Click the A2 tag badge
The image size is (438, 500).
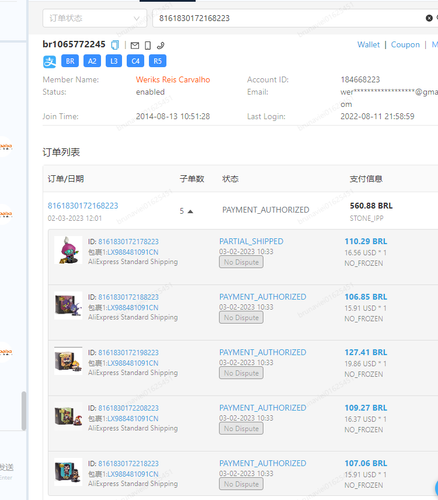[92, 61]
